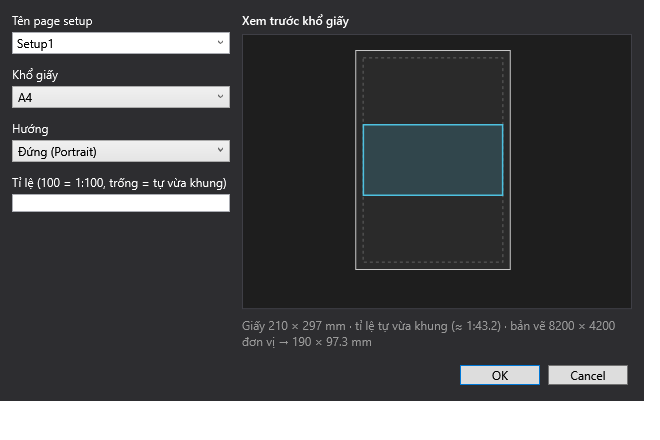The width and height of the screenshot is (660, 440).
Task: Confirm with the OK button
Action: (x=500, y=375)
